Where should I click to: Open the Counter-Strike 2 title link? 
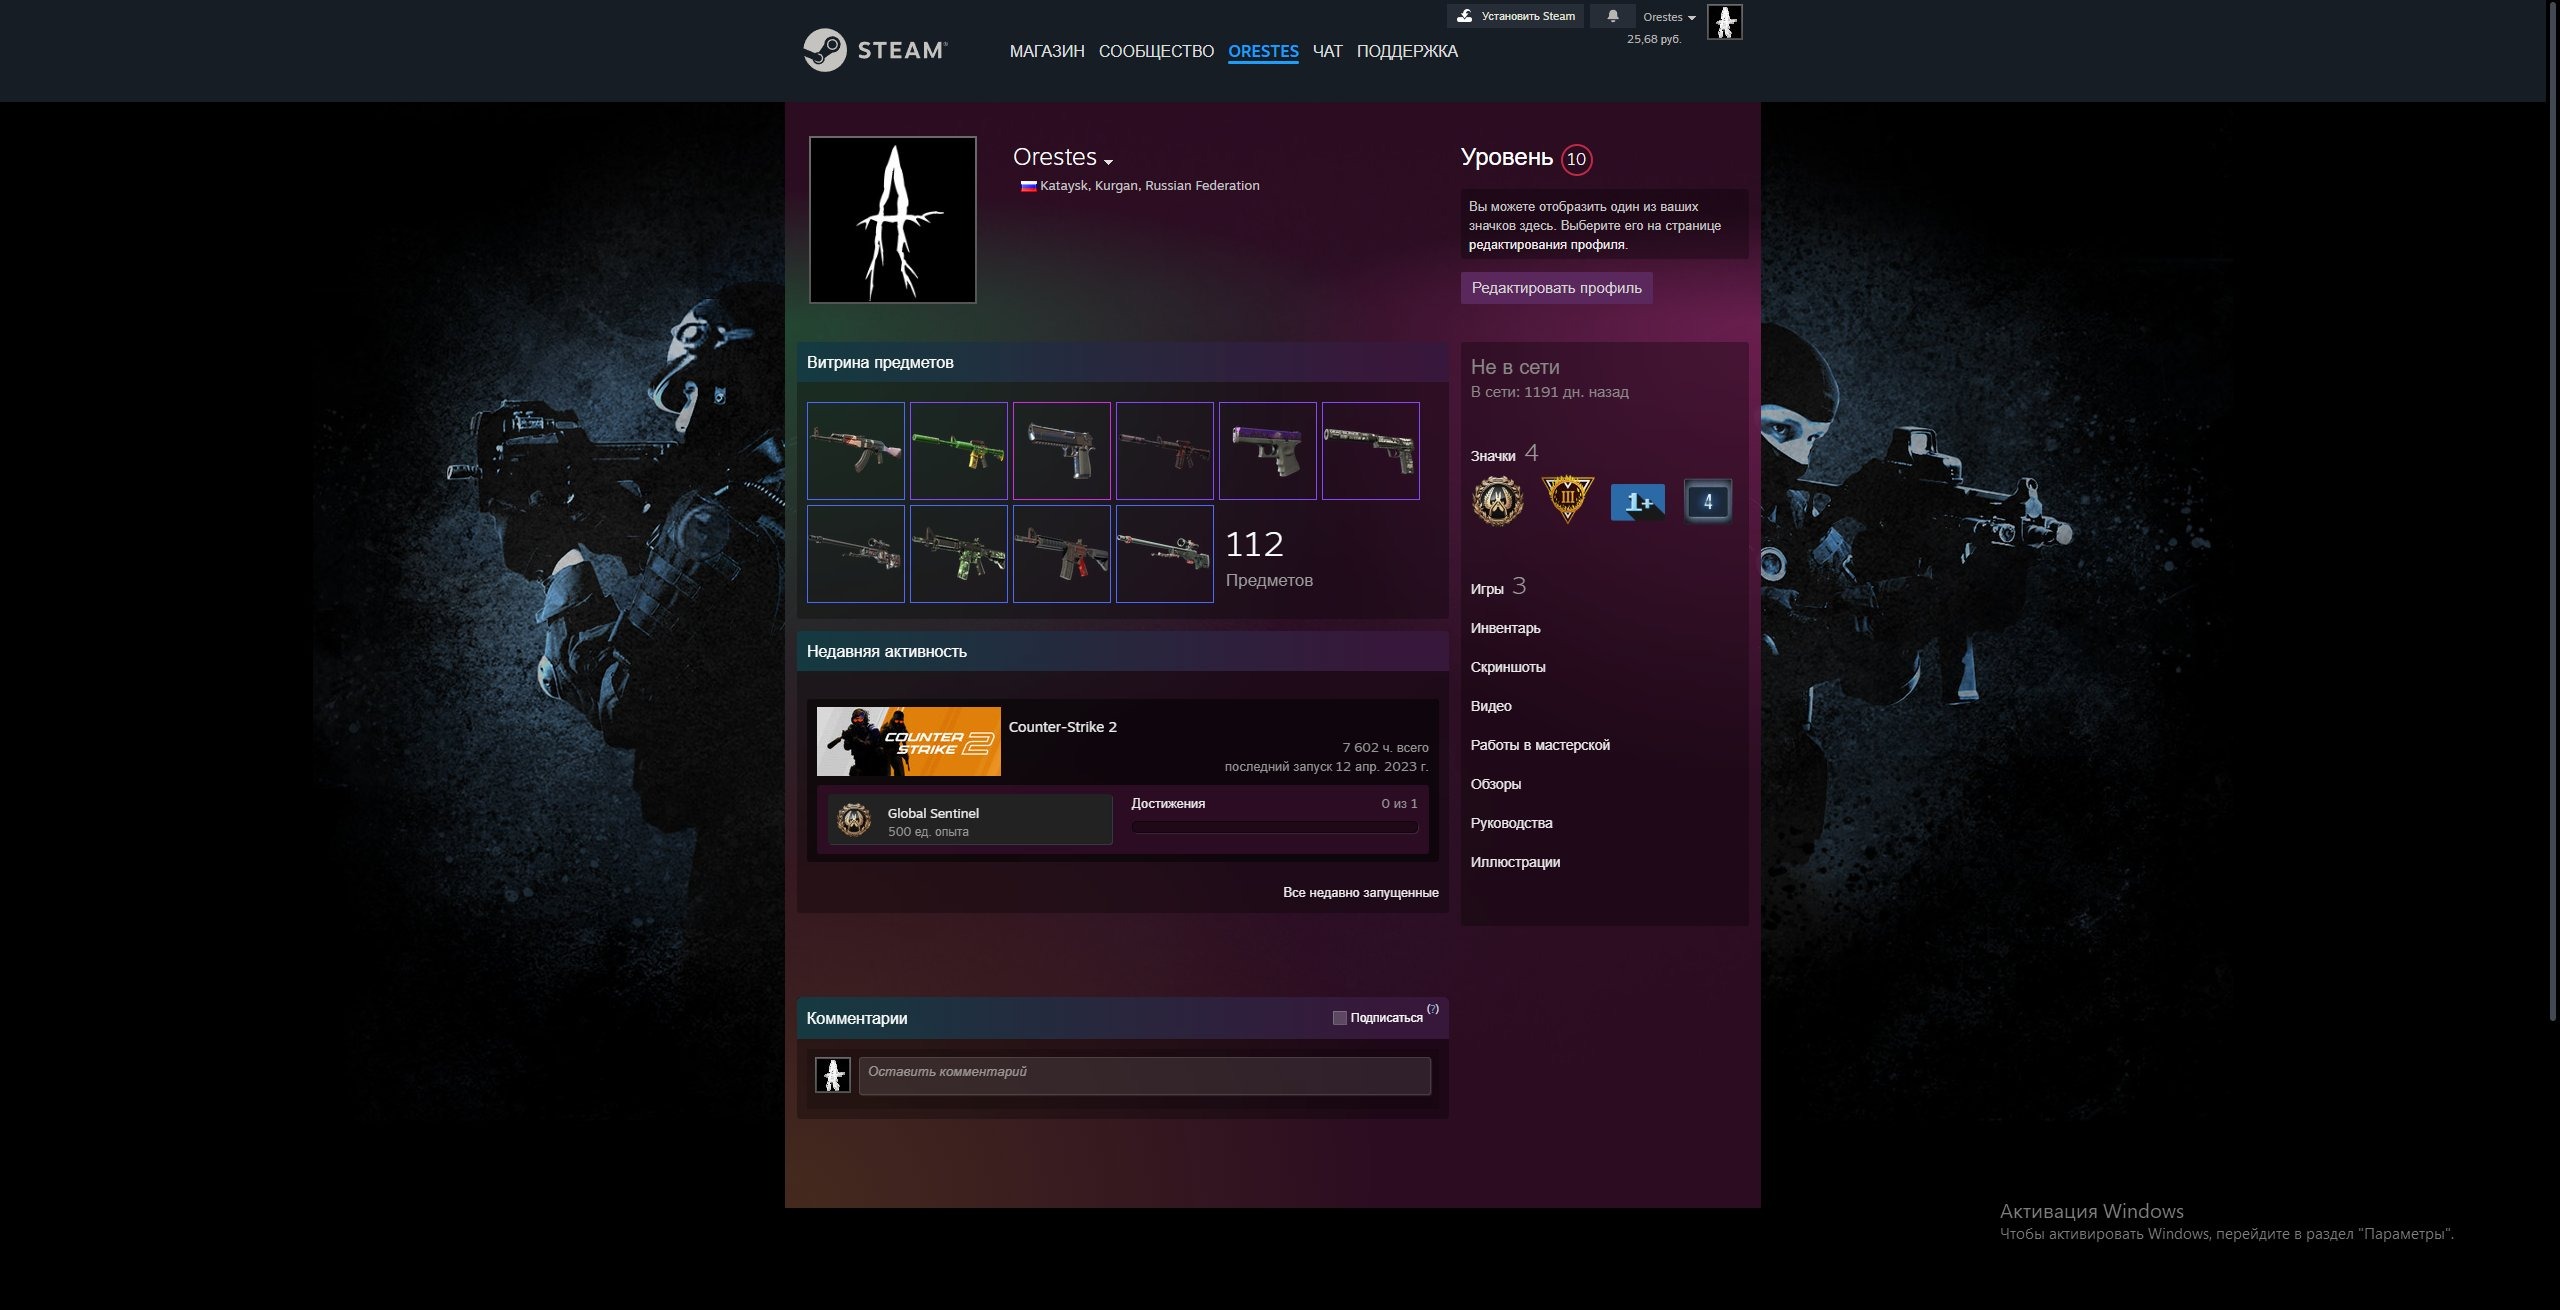pyautogui.click(x=1062, y=727)
